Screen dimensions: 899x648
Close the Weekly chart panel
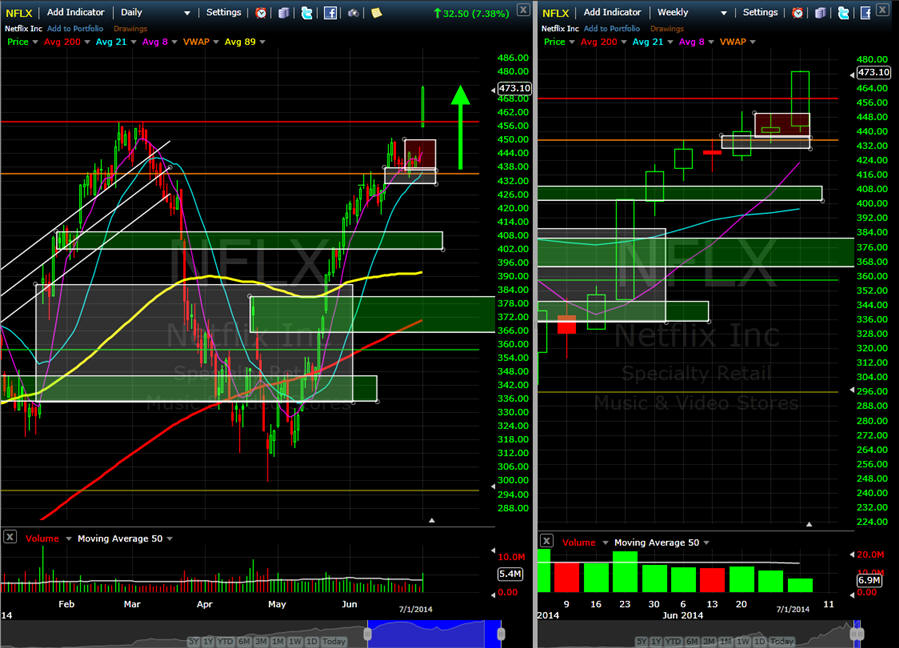tap(882, 10)
